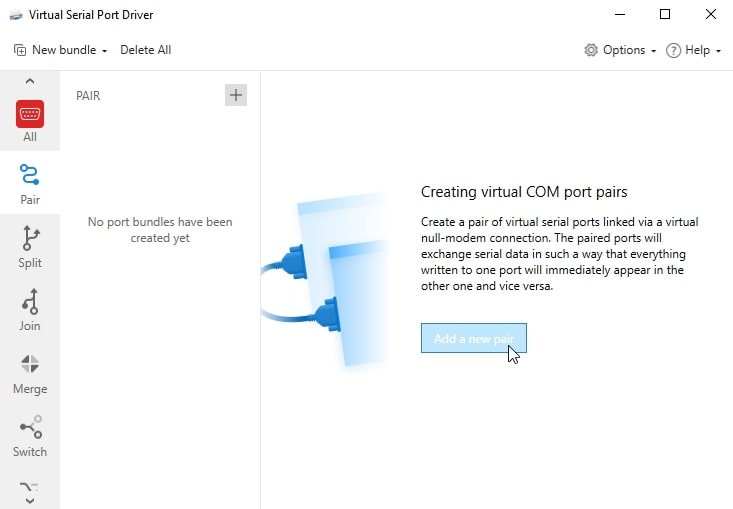Viewport: 733px width, 509px height.
Task: Click the PAIR panel heading
Action: tap(88, 96)
